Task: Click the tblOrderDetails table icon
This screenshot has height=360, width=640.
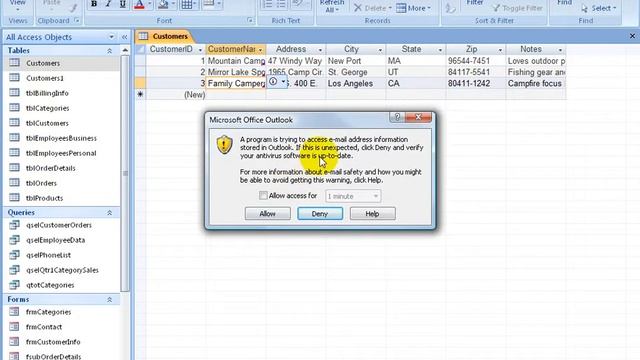Action: pos(14,168)
